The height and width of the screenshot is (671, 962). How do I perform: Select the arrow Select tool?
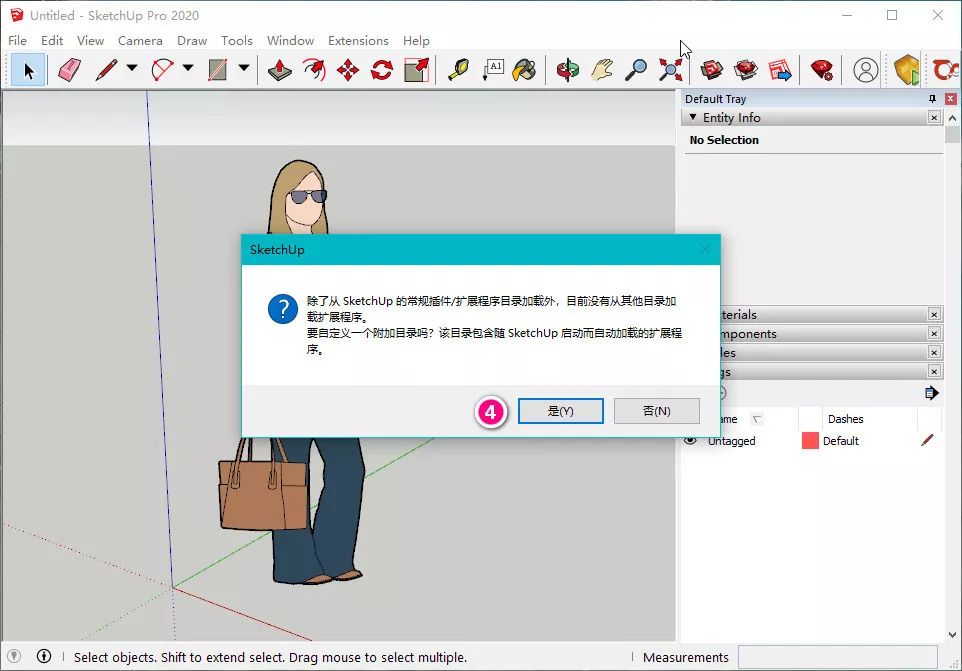(x=28, y=70)
